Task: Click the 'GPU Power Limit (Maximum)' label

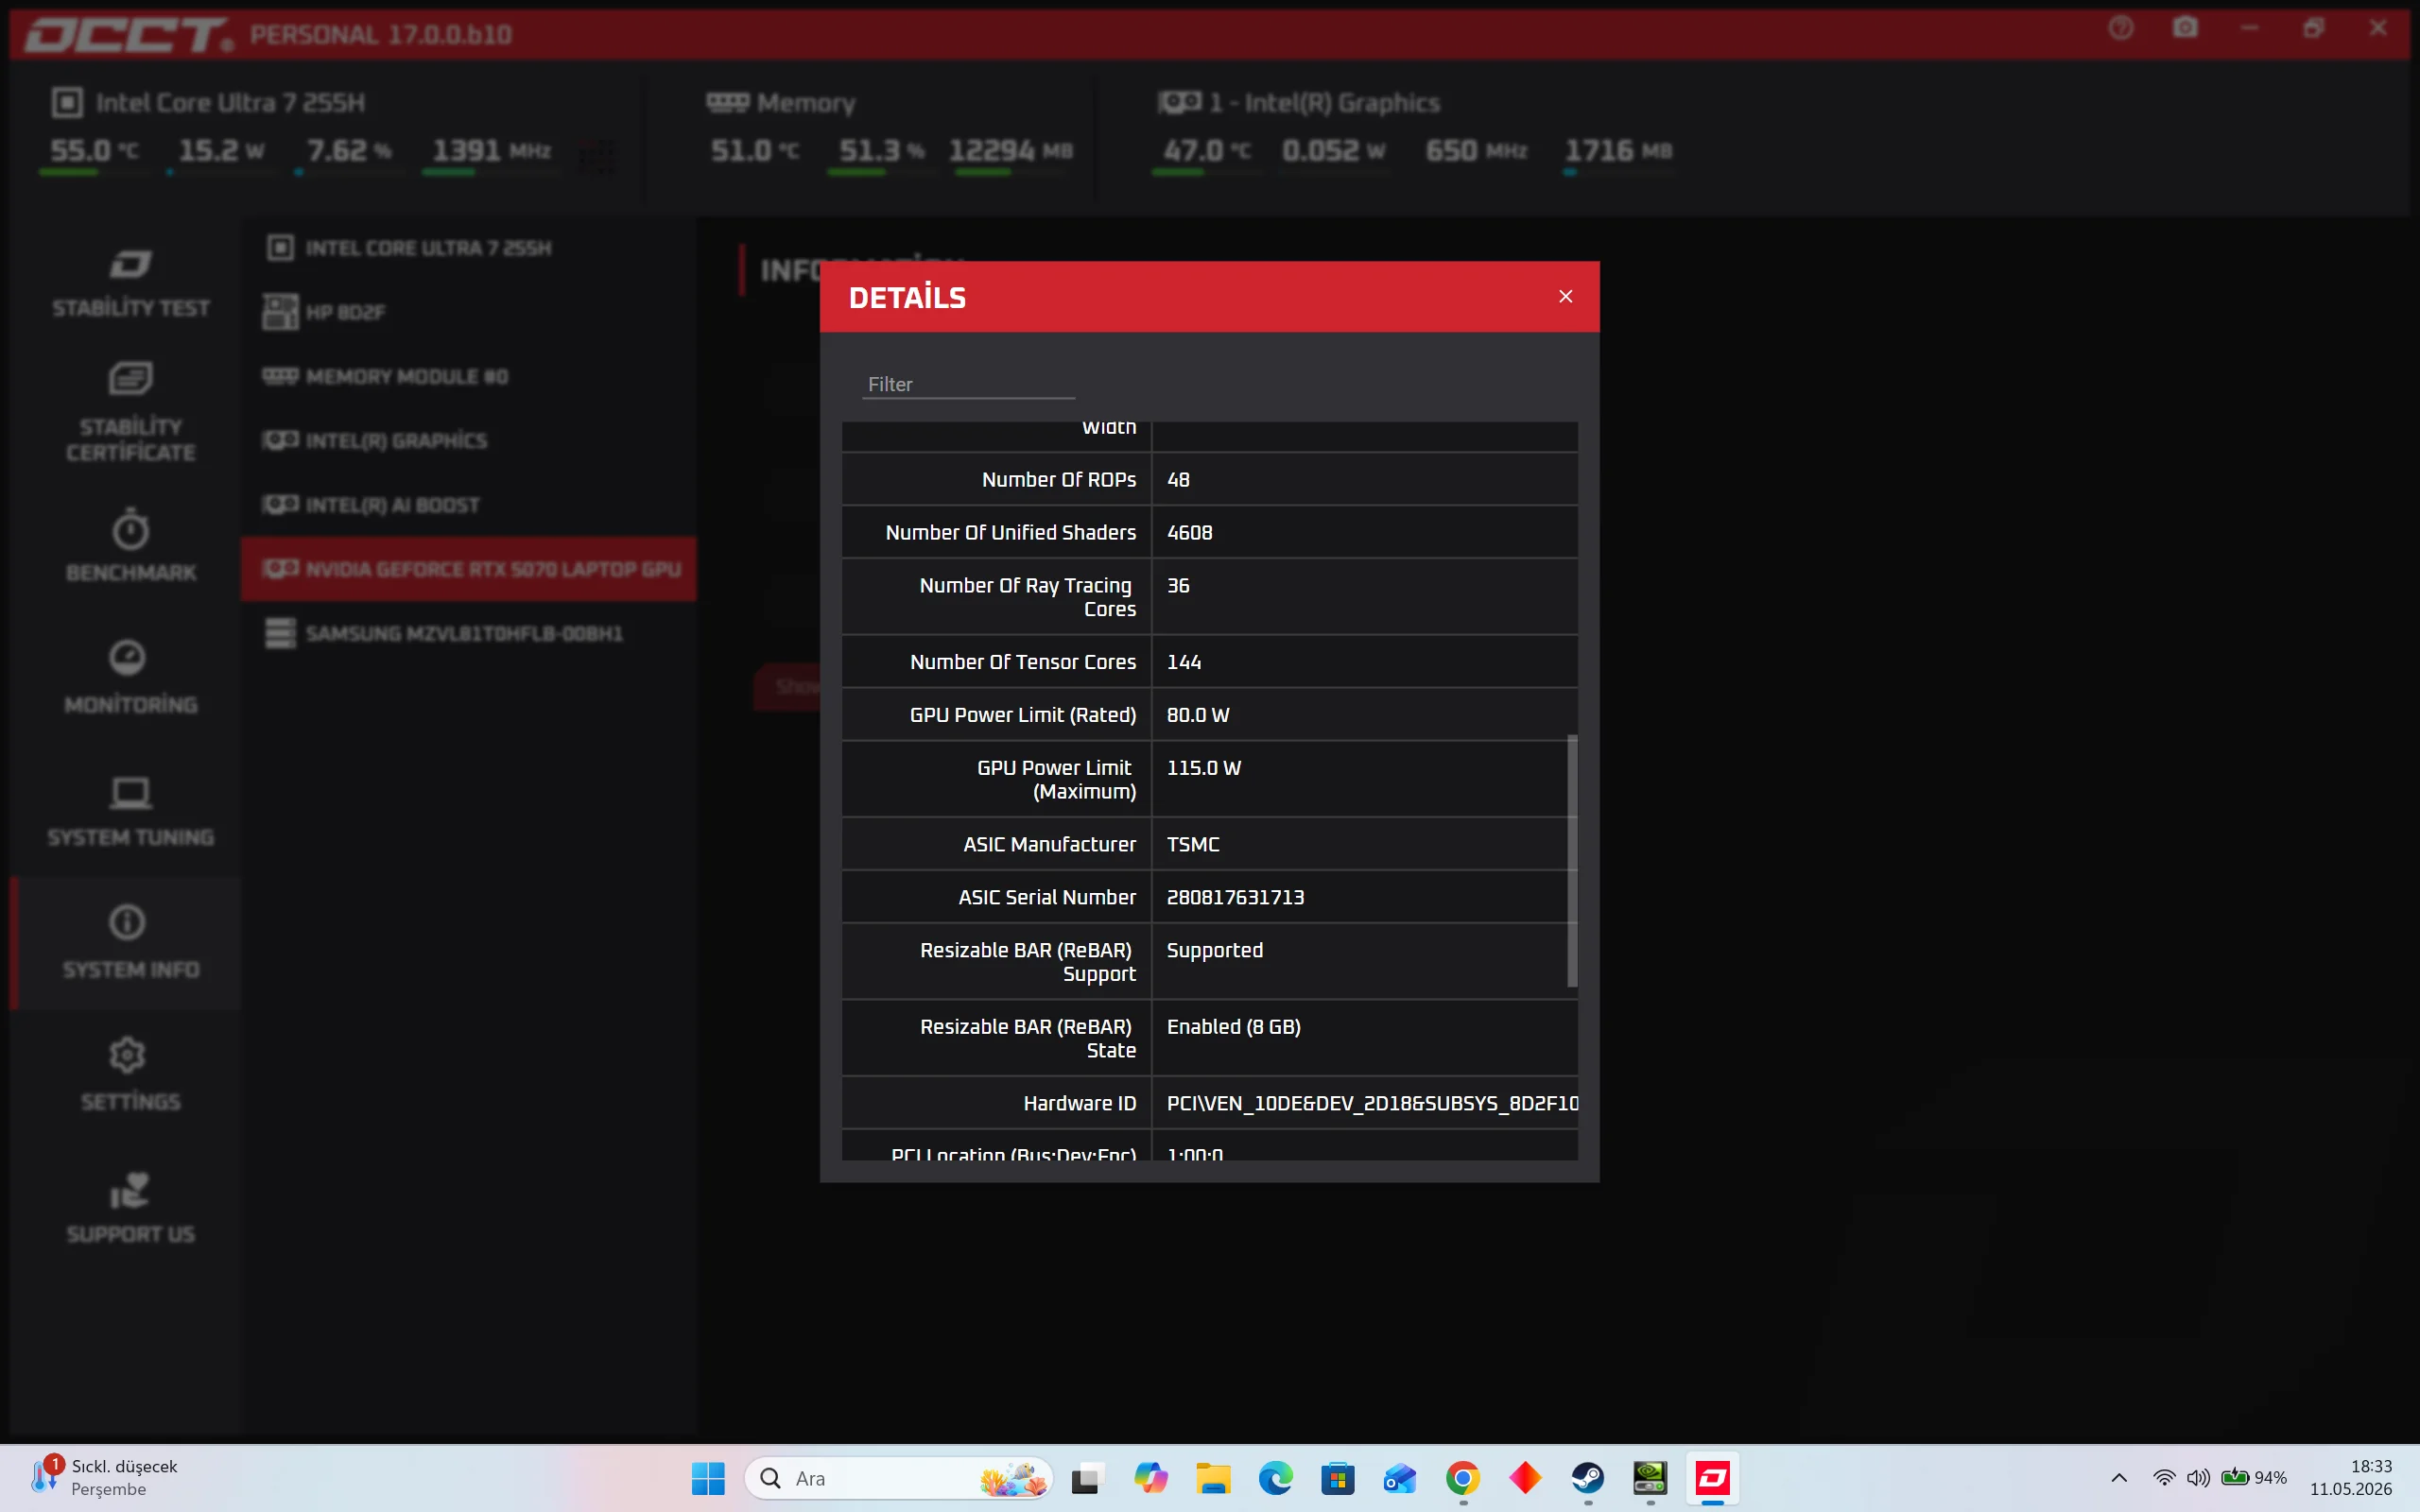Action: (x=1056, y=779)
